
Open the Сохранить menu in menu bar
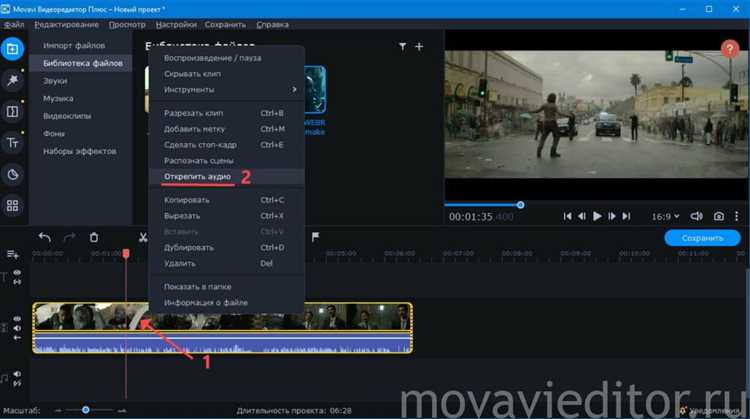[225, 24]
